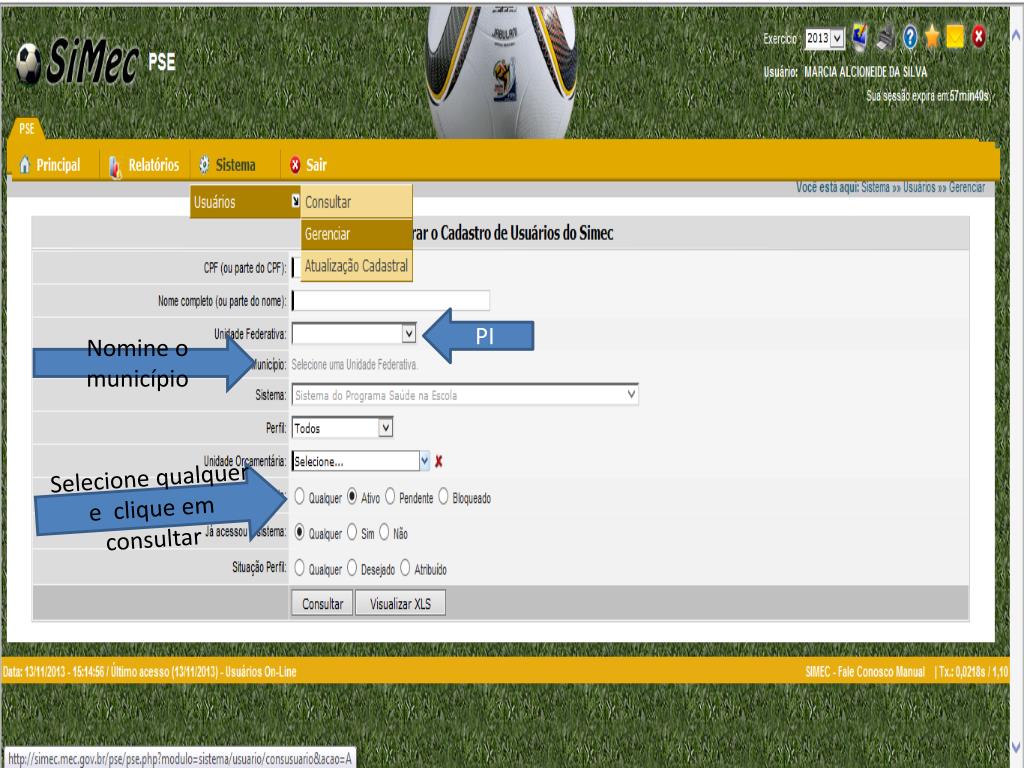The image size is (1024, 768).
Task: Open the Manual link in the footer
Action: pyautogui.click(x=912, y=671)
